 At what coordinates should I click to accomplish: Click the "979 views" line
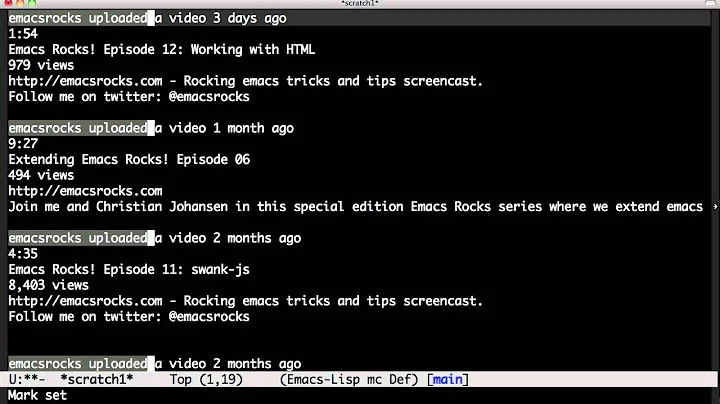pos(41,65)
